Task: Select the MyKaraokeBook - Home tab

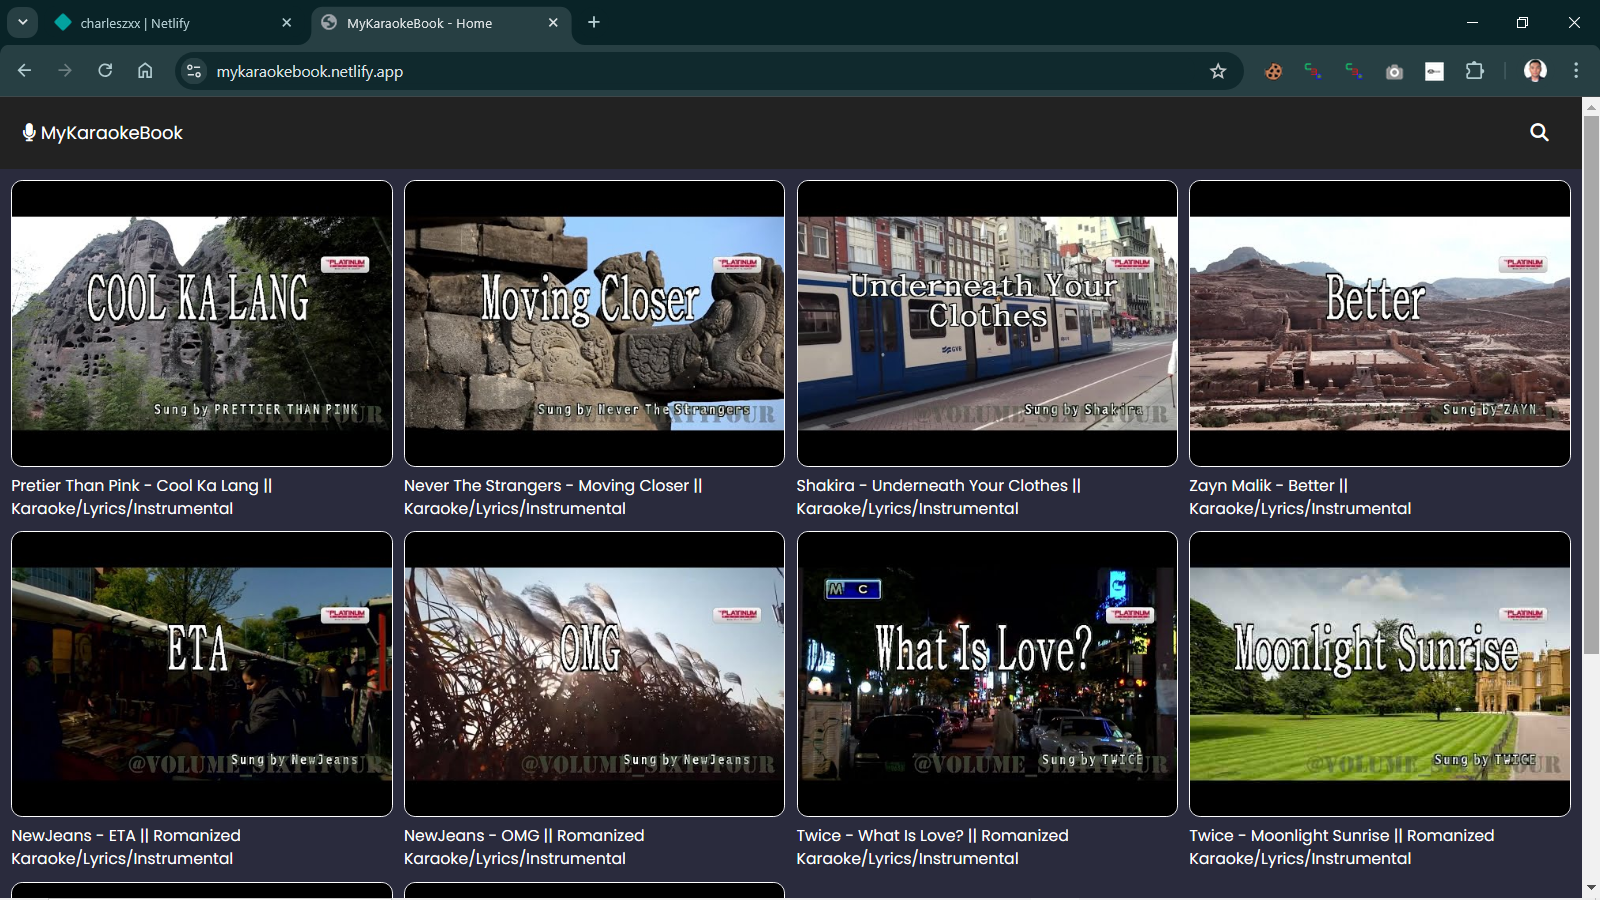Action: pyautogui.click(x=441, y=23)
